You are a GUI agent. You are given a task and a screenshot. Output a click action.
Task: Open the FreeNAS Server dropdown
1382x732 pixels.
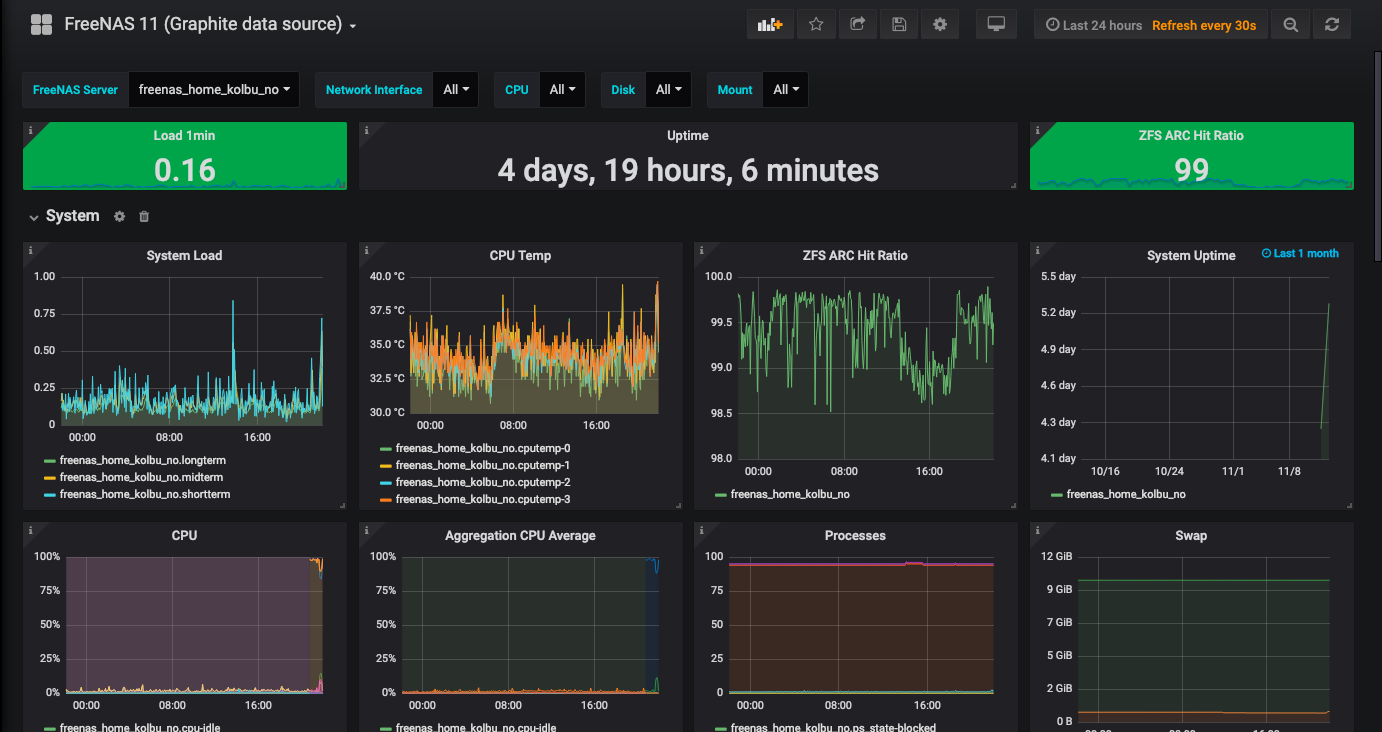(x=214, y=90)
